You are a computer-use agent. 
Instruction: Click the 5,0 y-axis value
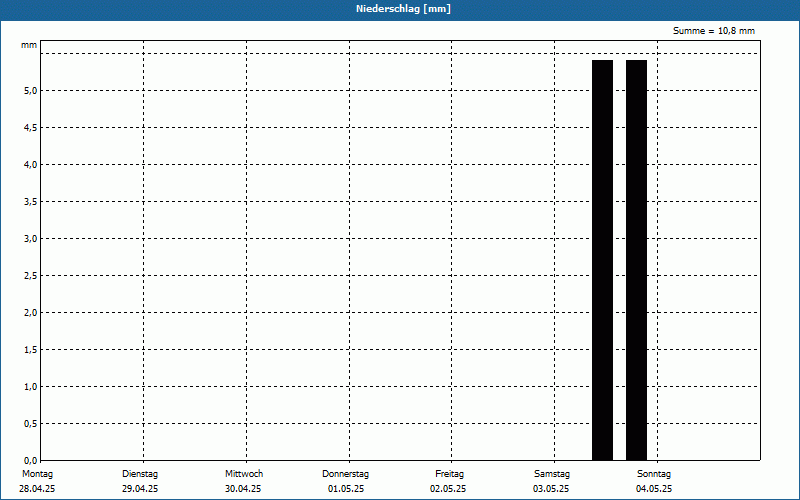(31, 91)
